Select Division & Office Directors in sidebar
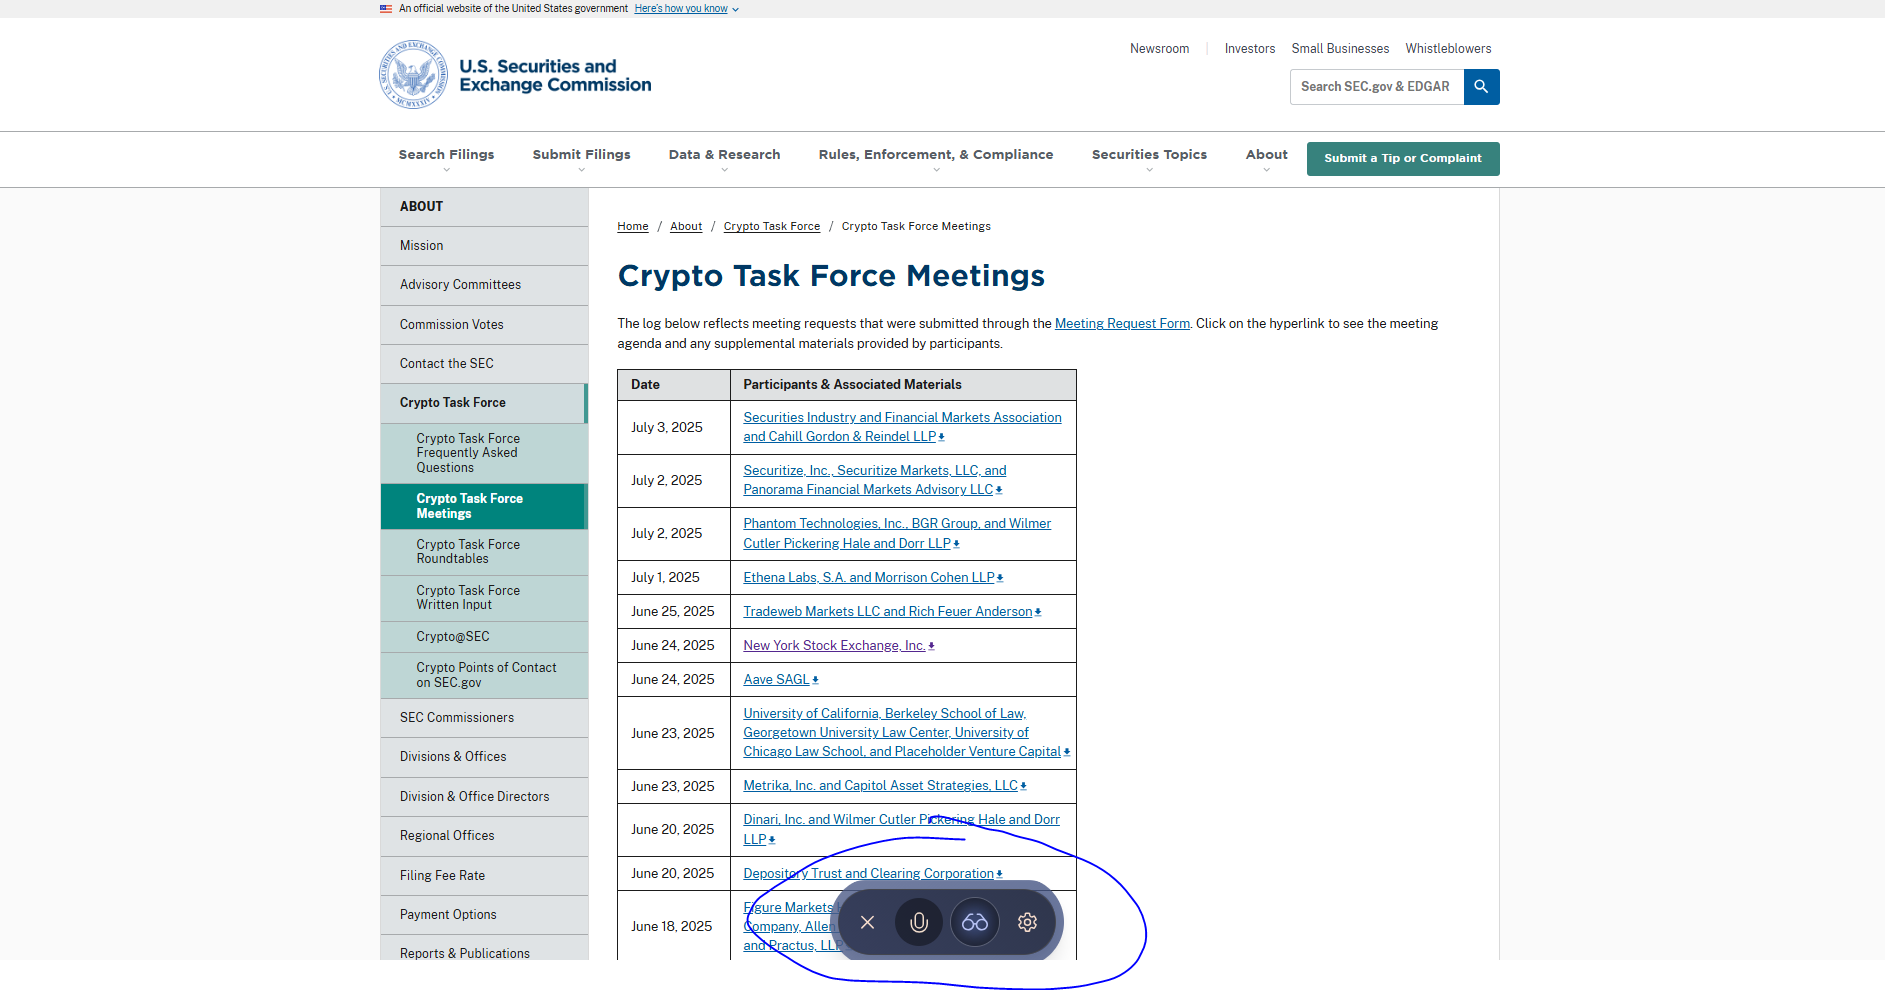1885x990 pixels. (x=484, y=797)
